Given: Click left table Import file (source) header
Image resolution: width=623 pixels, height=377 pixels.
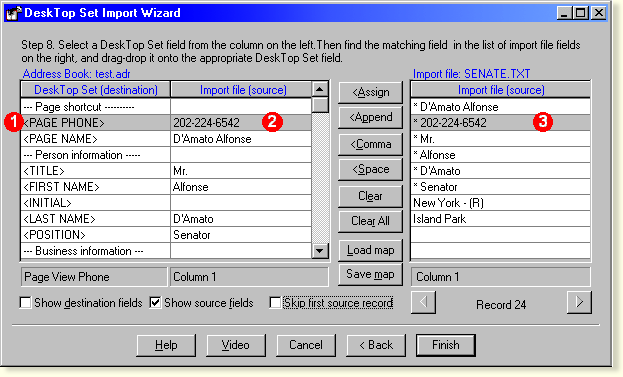Looking at the screenshot, I should [x=241, y=90].
